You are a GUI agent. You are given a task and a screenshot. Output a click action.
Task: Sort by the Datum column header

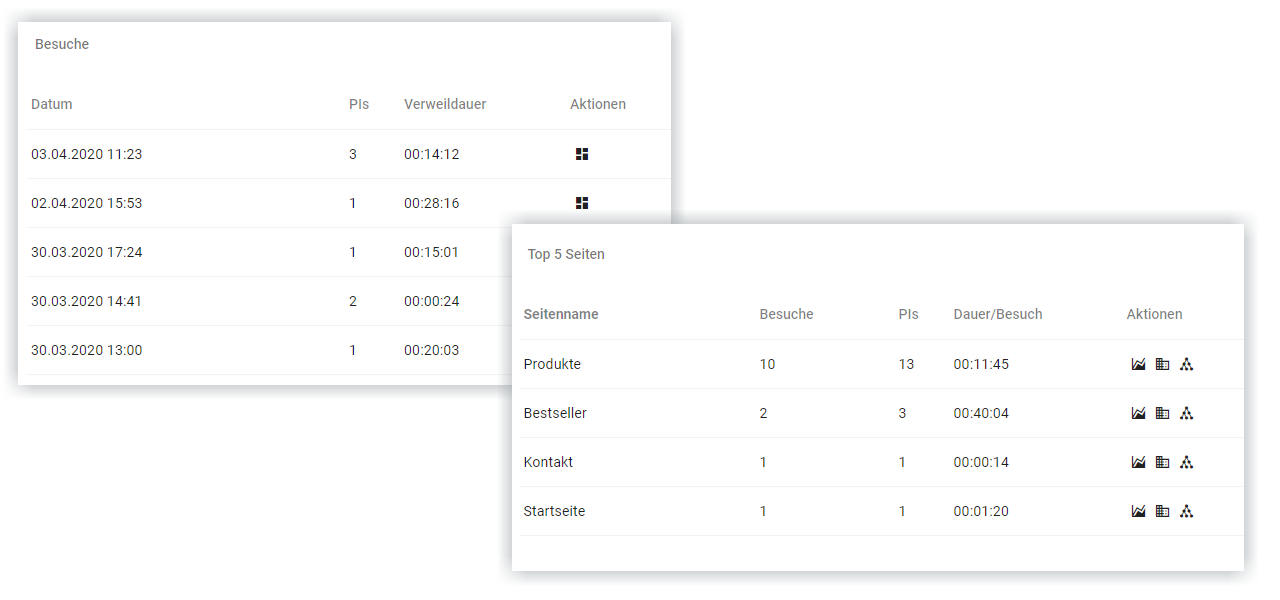click(52, 104)
